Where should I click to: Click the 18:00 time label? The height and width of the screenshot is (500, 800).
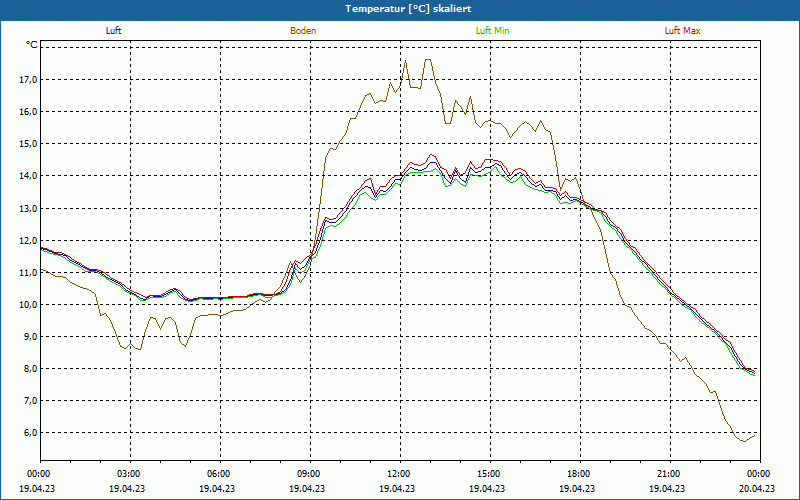click(579, 474)
